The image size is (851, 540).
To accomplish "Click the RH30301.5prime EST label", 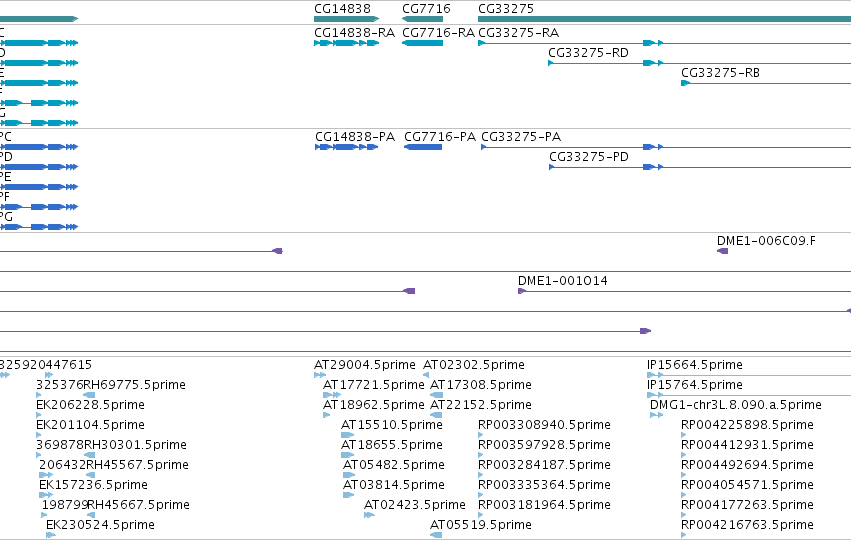I will (135, 445).
